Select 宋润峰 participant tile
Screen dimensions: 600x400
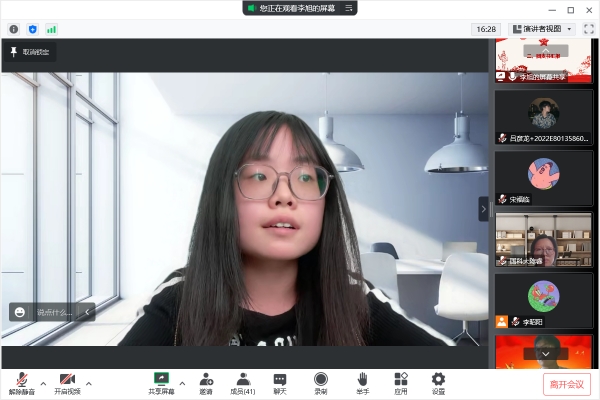tap(543, 178)
